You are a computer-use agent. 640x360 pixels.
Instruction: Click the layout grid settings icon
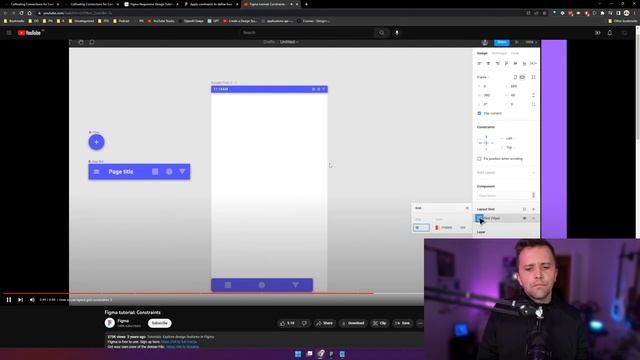[x=479, y=218]
